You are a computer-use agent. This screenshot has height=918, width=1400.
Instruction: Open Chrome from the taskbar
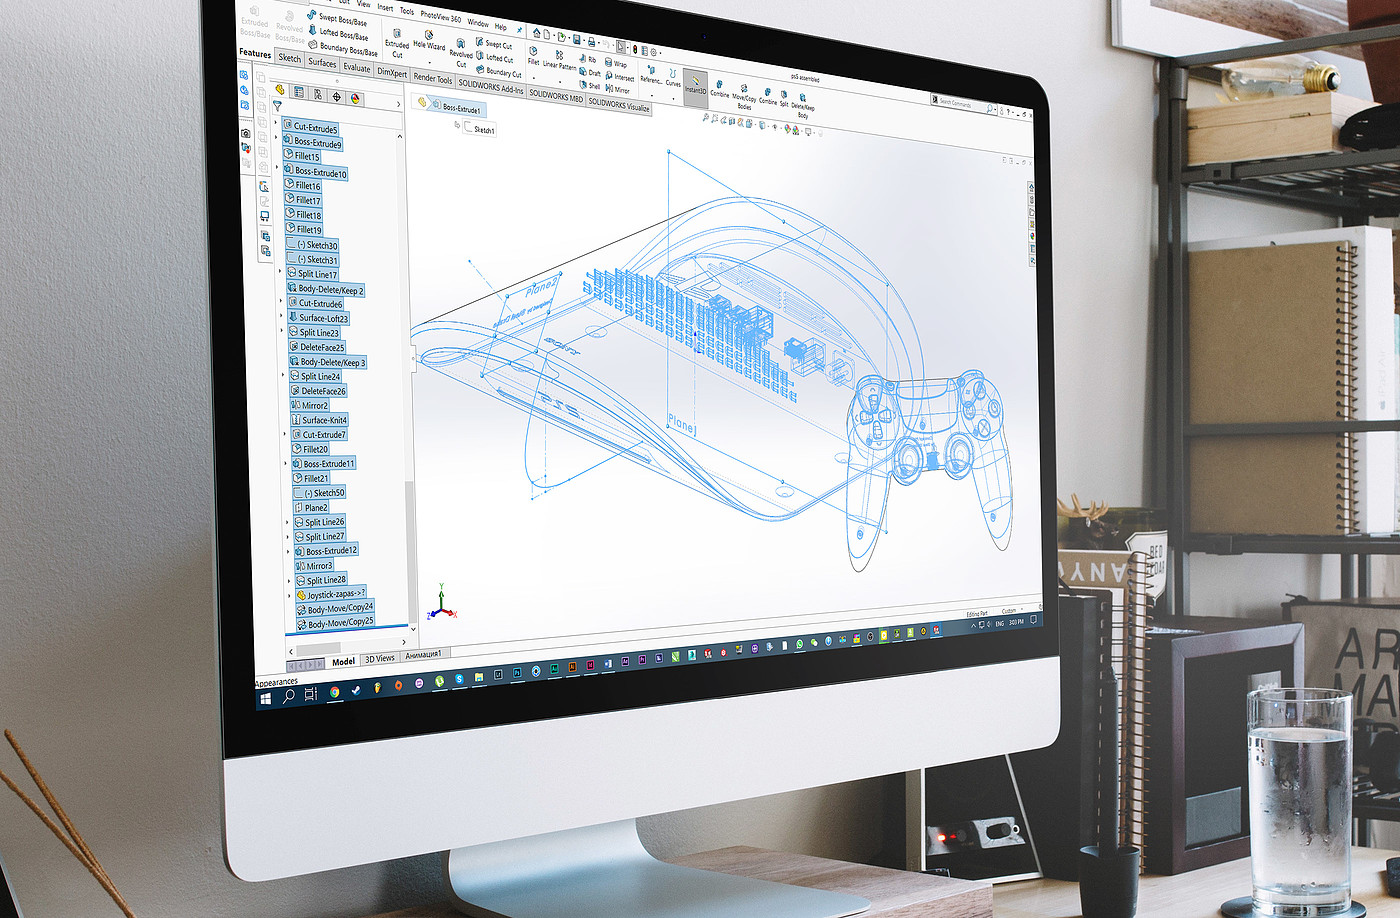click(334, 691)
